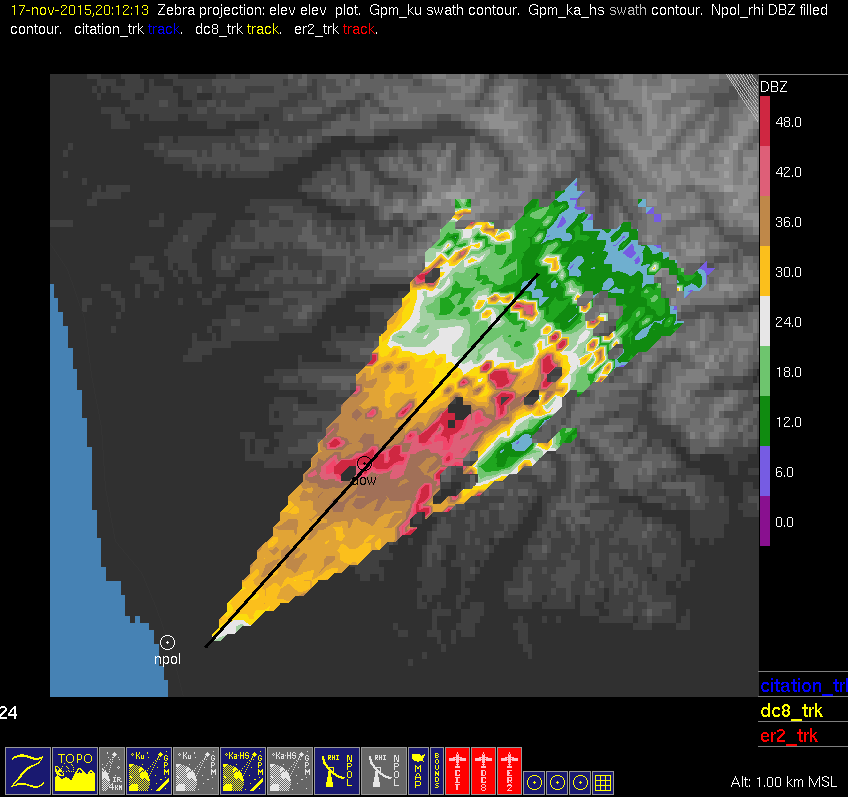Screen dimensions: 848x797
Task: Click the yellow 30.0 DBZ color bar segment
Action: (x=765, y=271)
